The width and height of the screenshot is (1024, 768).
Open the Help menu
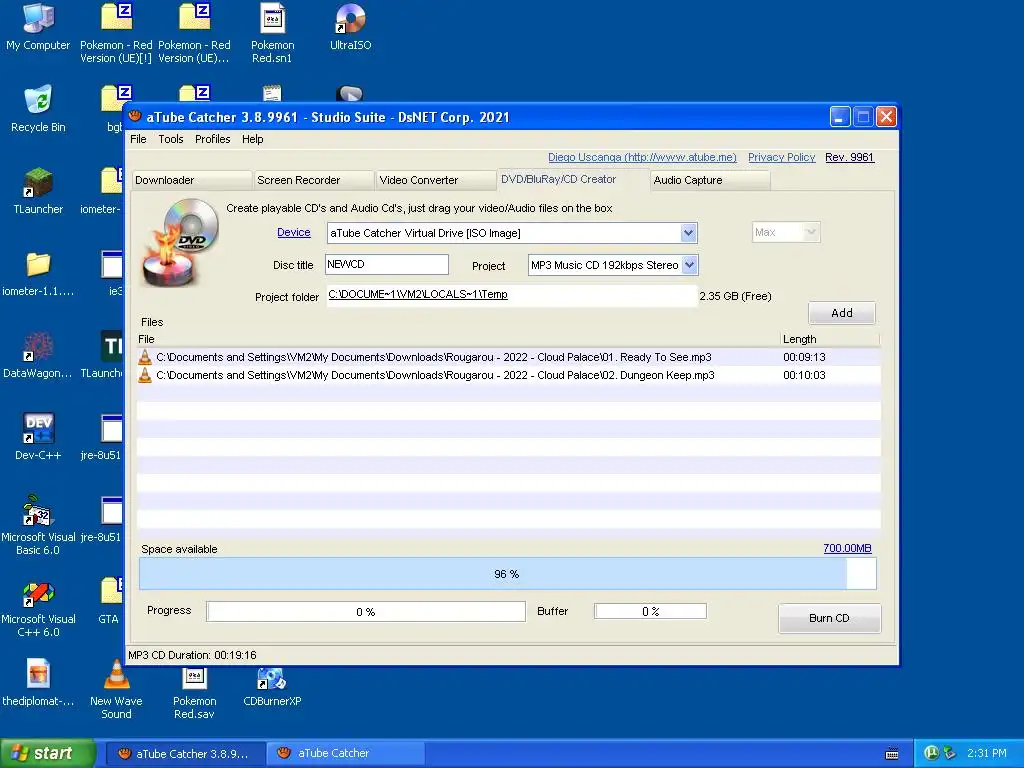click(252, 139)
